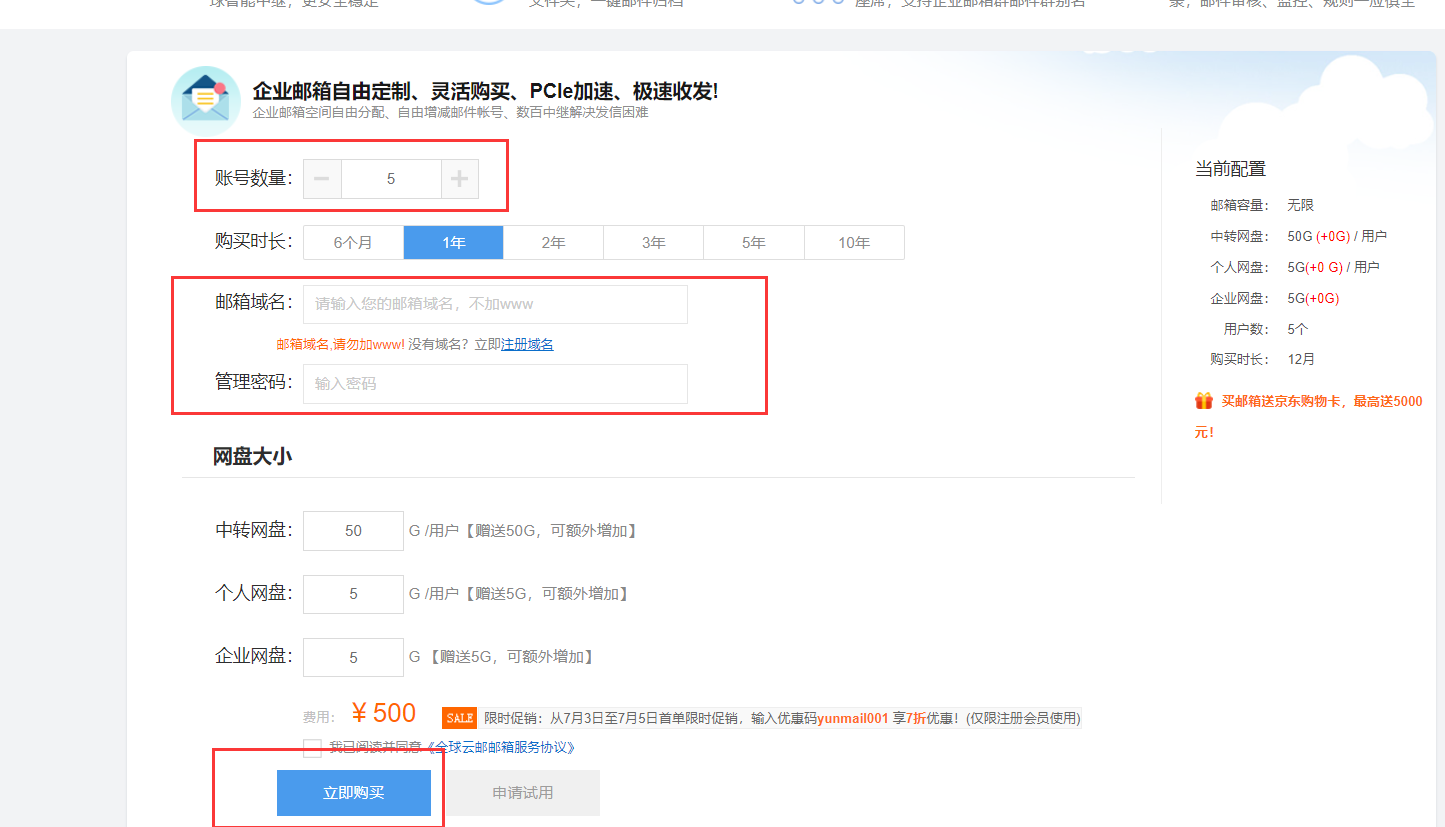The width and height of the screenshot is (1445, 827).
Task: Choose the 3年 duration option
Action: coord(653,243)
